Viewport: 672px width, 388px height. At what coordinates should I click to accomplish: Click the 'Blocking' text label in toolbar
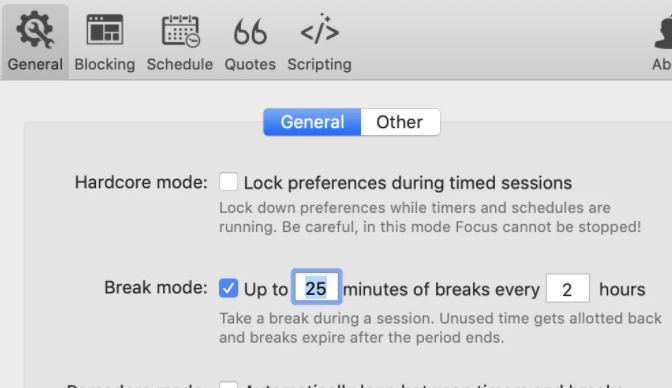pos(105,64)
